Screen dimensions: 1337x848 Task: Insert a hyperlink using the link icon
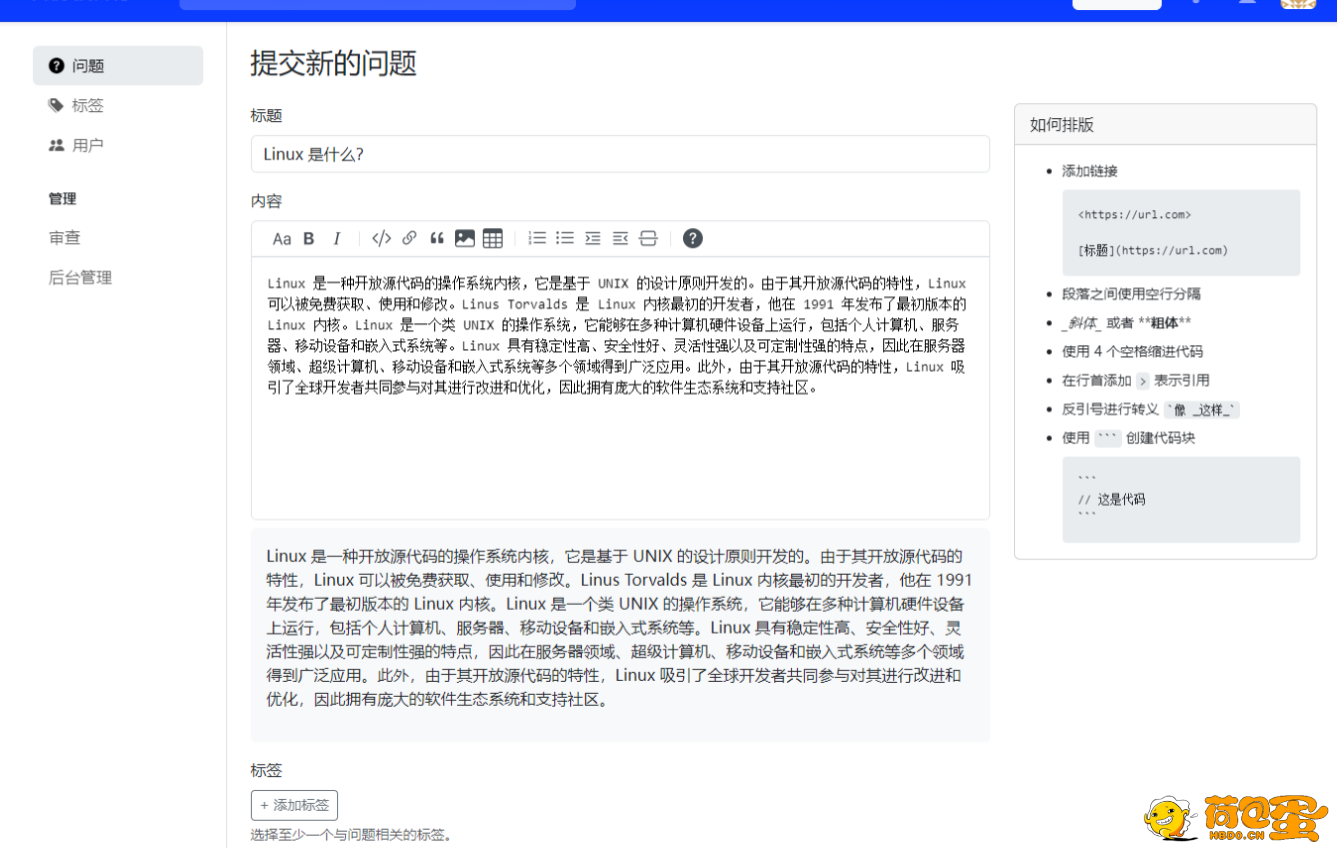(409, 238)
